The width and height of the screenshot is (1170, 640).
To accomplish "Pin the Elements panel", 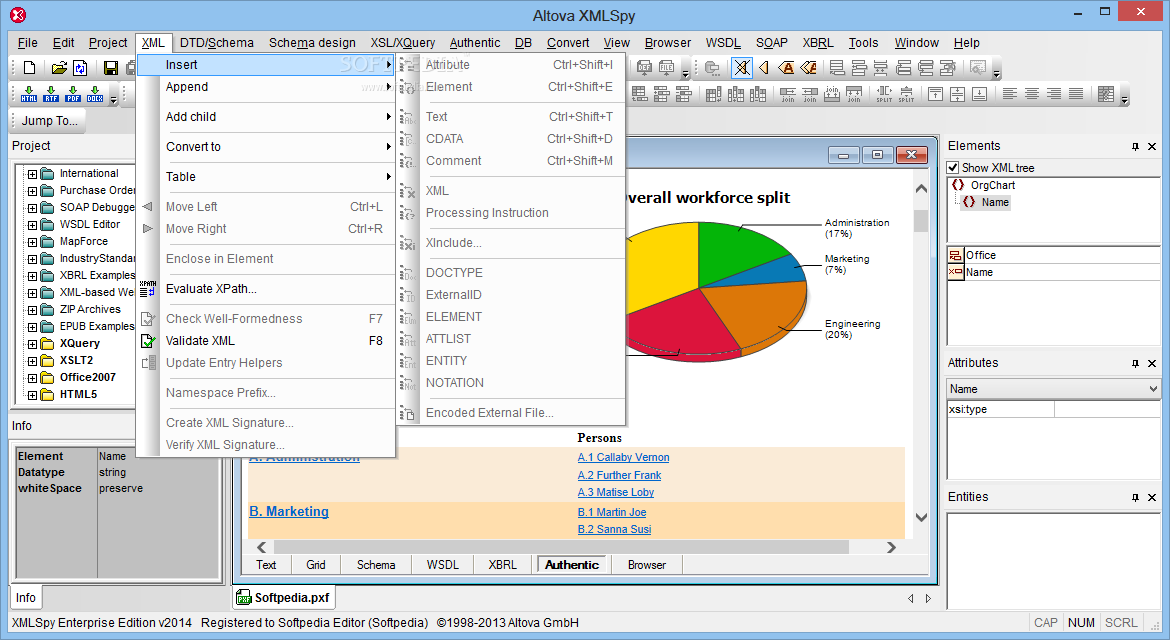I will [1135, 146].
